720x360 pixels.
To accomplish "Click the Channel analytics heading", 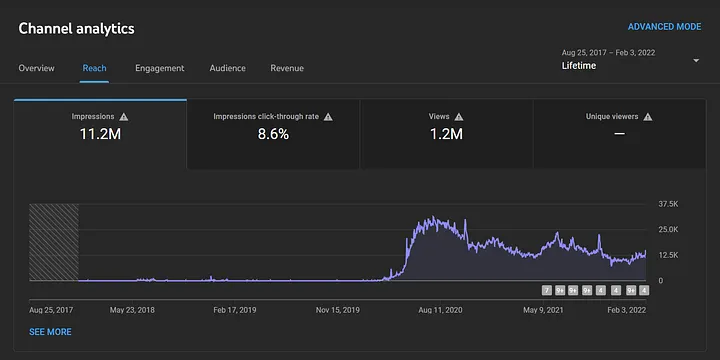I will coord(76,28).
